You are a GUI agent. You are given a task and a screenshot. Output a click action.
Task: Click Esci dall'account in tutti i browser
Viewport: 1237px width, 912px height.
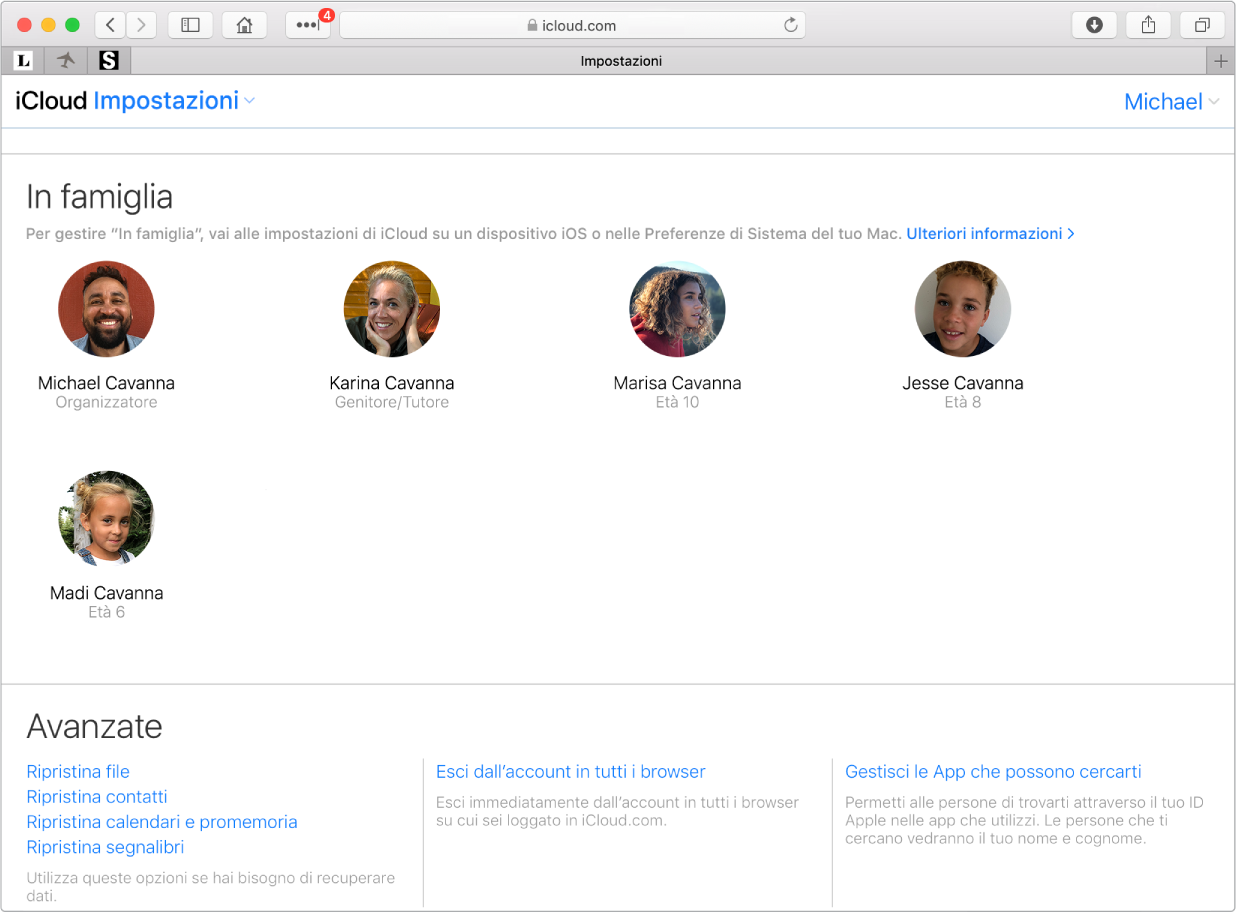click(570, 771)
